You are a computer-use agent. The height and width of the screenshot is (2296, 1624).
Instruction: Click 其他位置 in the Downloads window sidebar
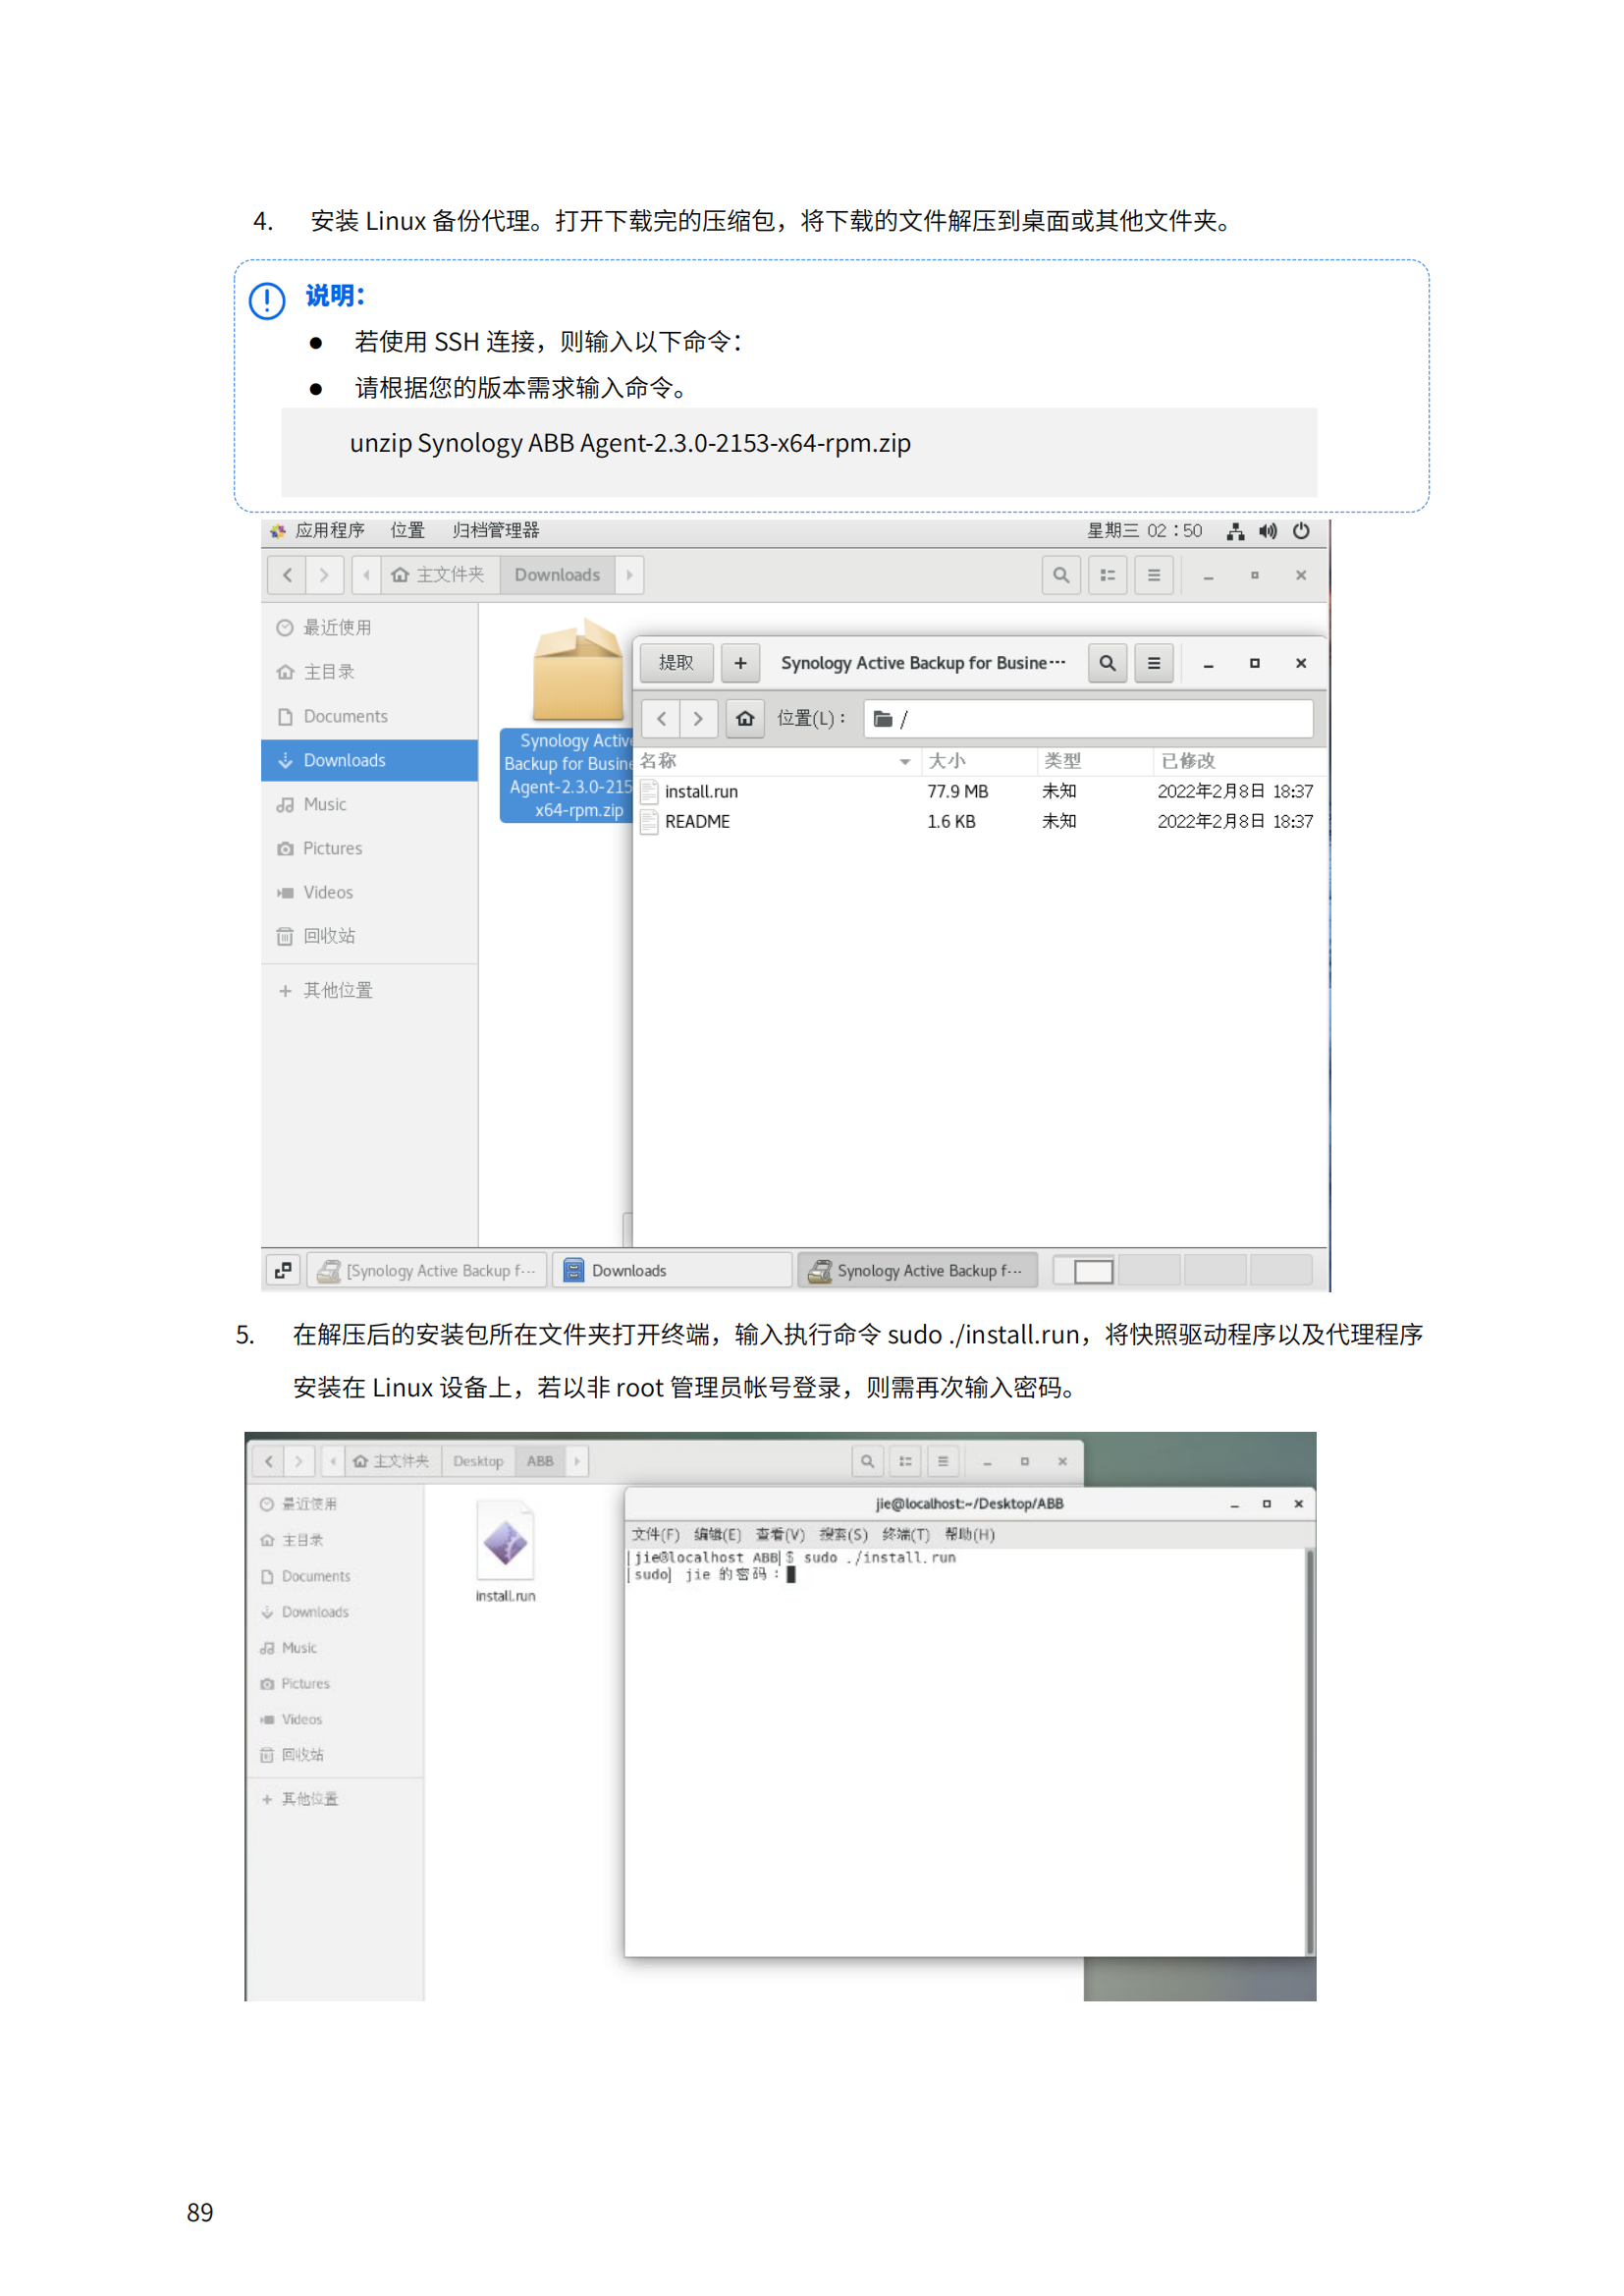369,990
